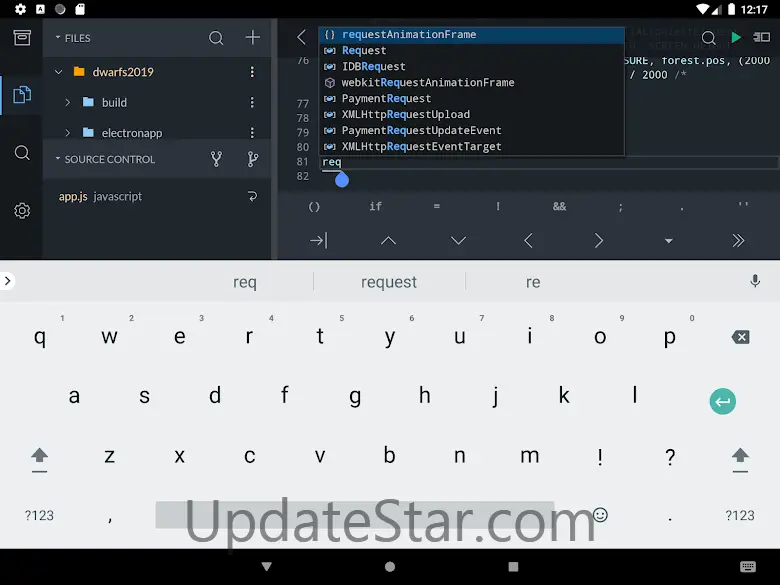780x585 pixels.
Task: Tap keyboard suggestion 're'
Action: coord(533,282)
